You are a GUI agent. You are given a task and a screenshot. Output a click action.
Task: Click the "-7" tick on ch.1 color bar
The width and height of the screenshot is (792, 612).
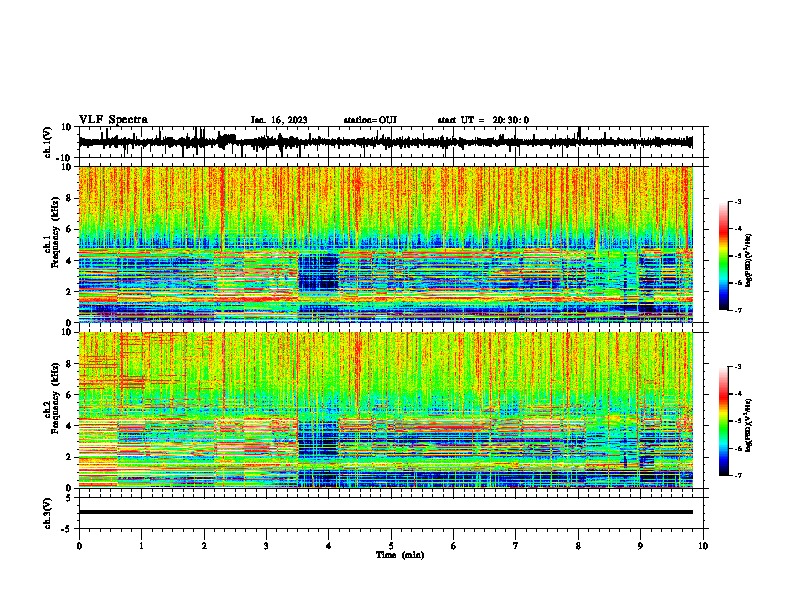point(738,310)
